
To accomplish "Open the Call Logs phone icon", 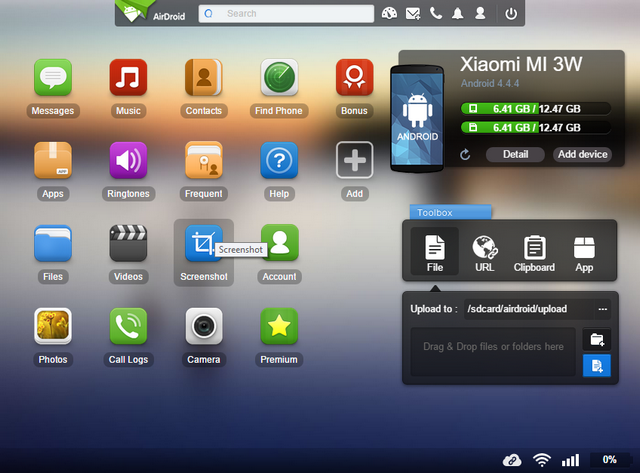I will [x=128, y=326].
